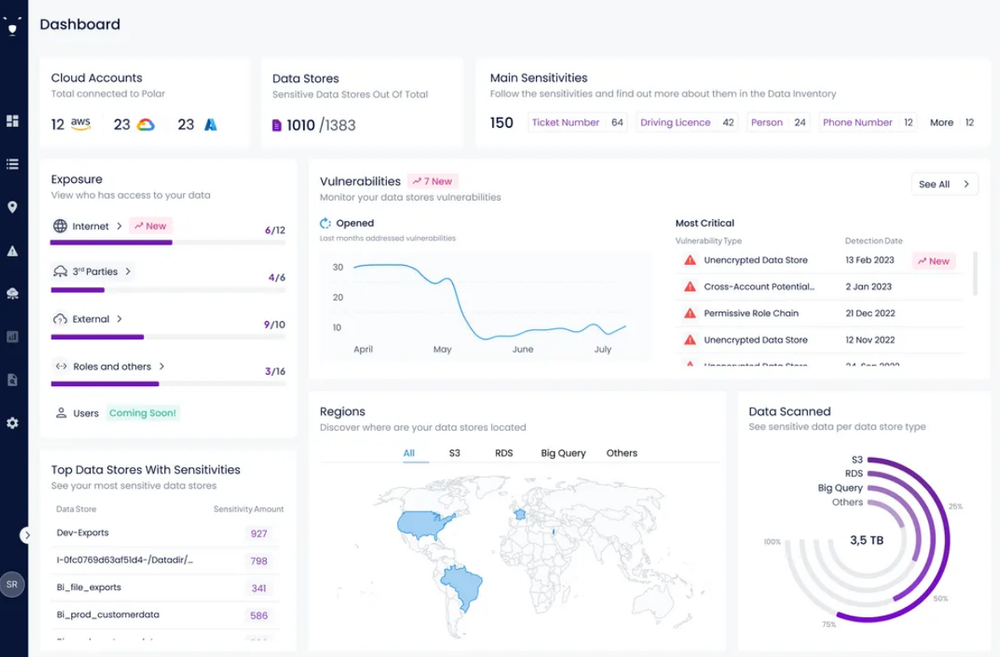Expand the Internet exposure row
Image resolution: width=1000 pixels, height=657 pixels.
(x=90, y=226)
